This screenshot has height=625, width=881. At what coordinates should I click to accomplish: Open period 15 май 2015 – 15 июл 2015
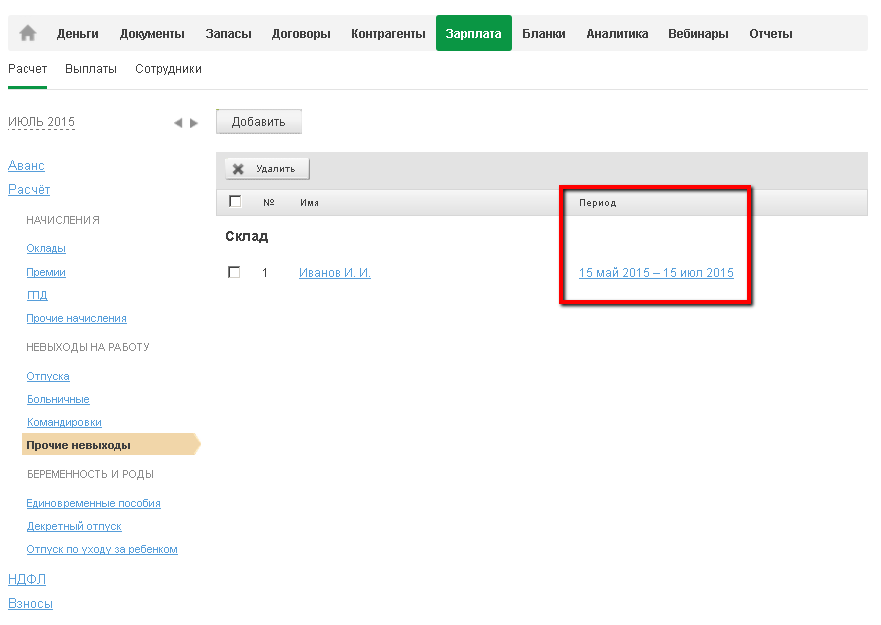[656, 273]
